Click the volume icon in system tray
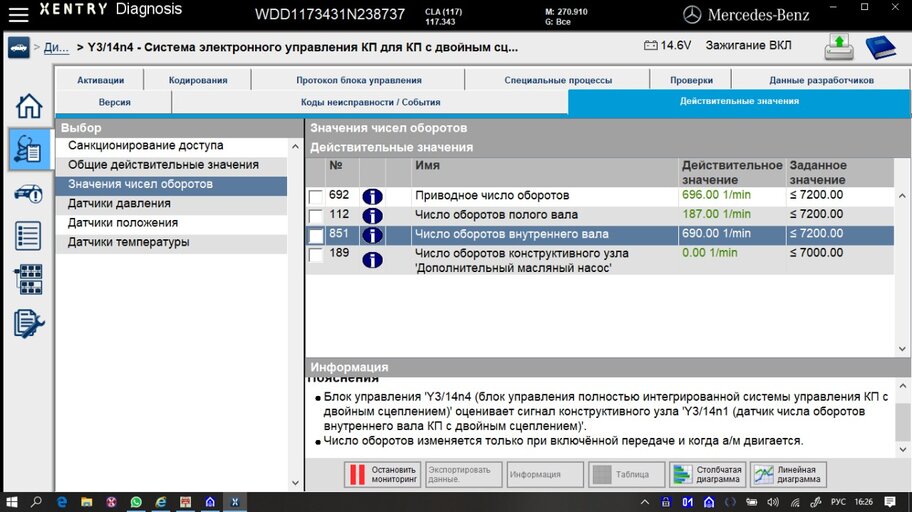912x512 pixels. pos(772,502)
